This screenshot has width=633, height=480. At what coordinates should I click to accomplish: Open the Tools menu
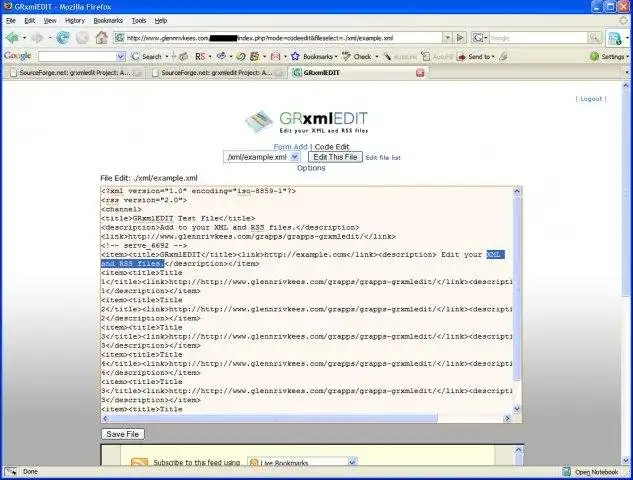point(138,21)
